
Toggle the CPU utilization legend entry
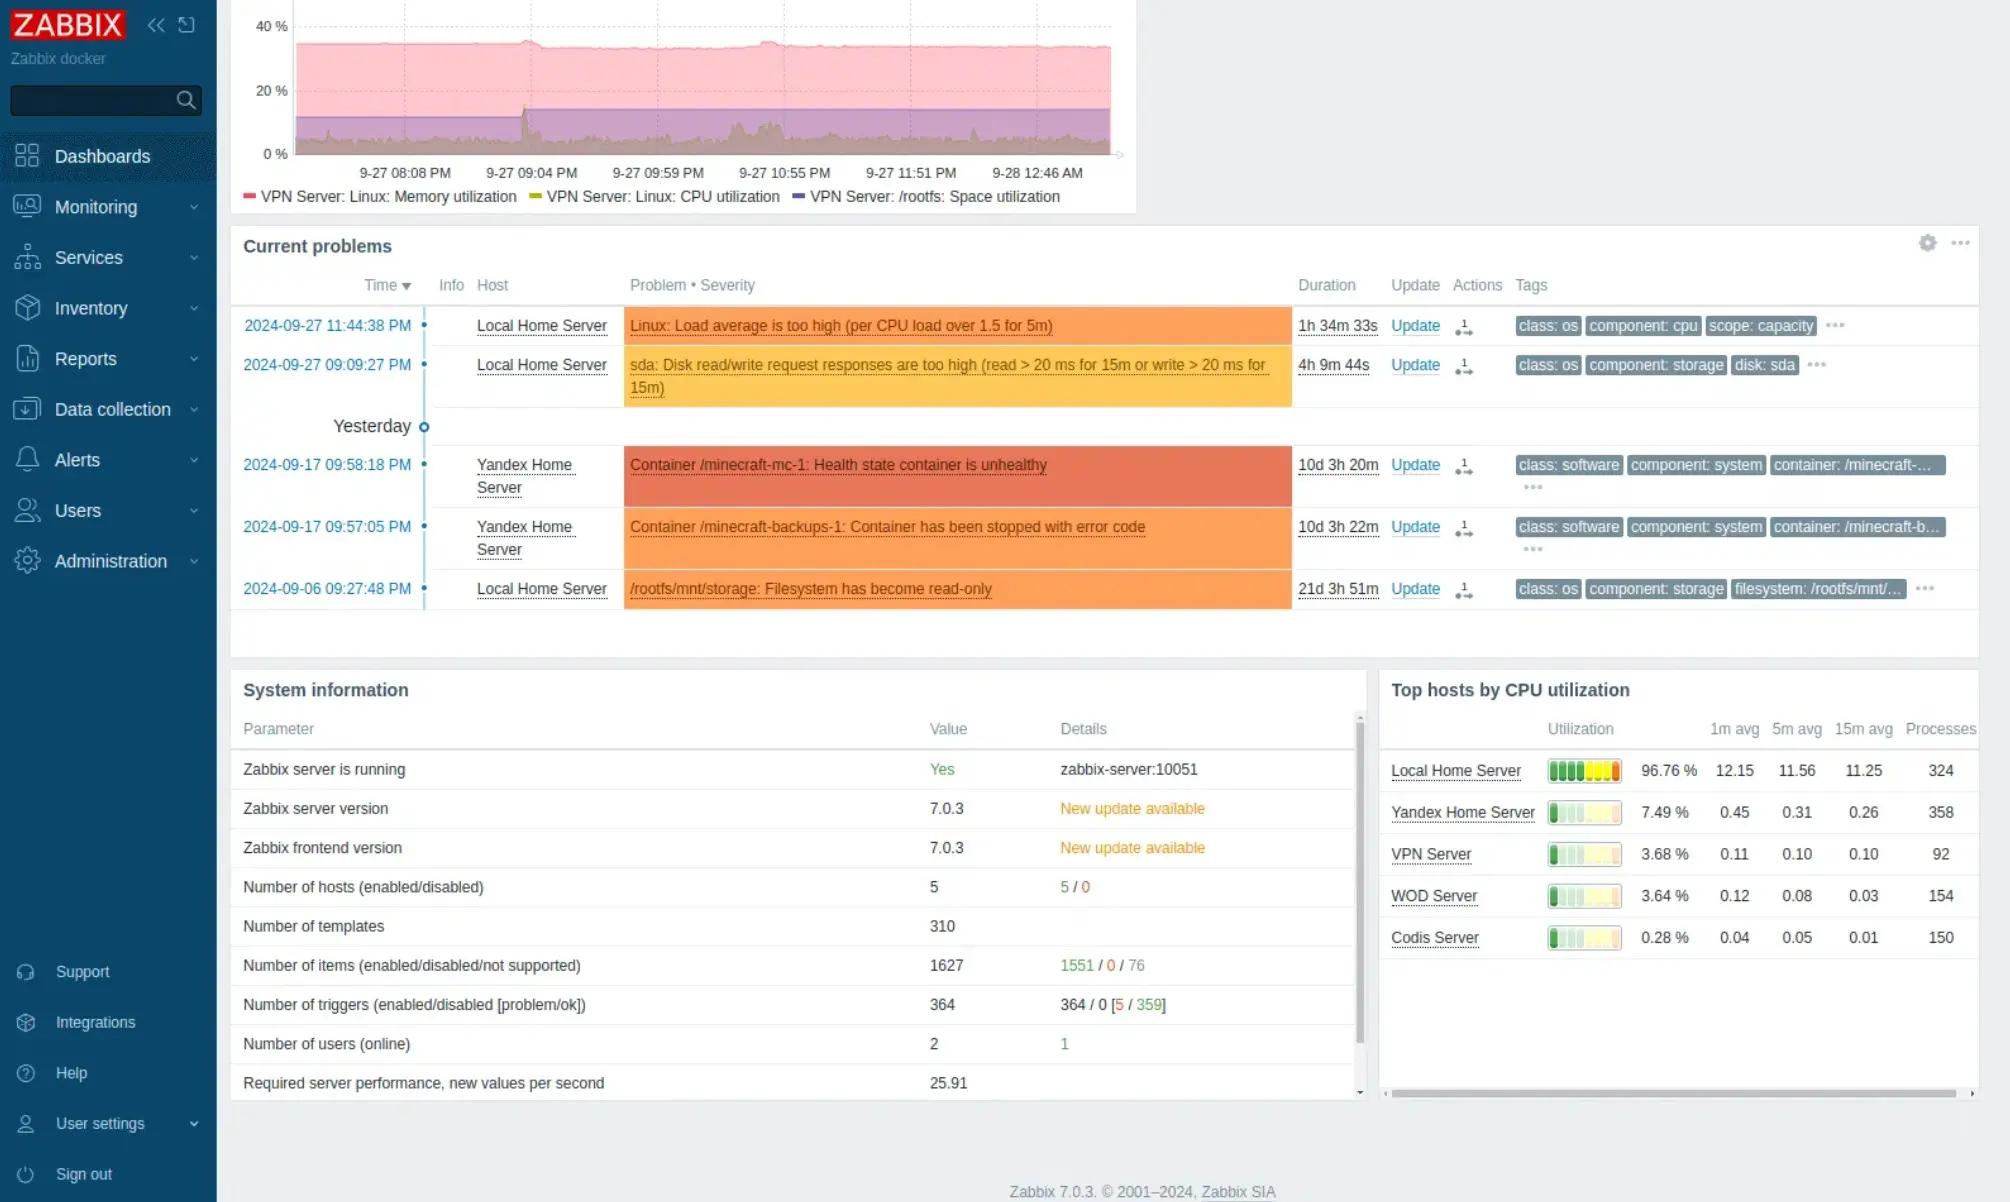[x=655, y=197]
